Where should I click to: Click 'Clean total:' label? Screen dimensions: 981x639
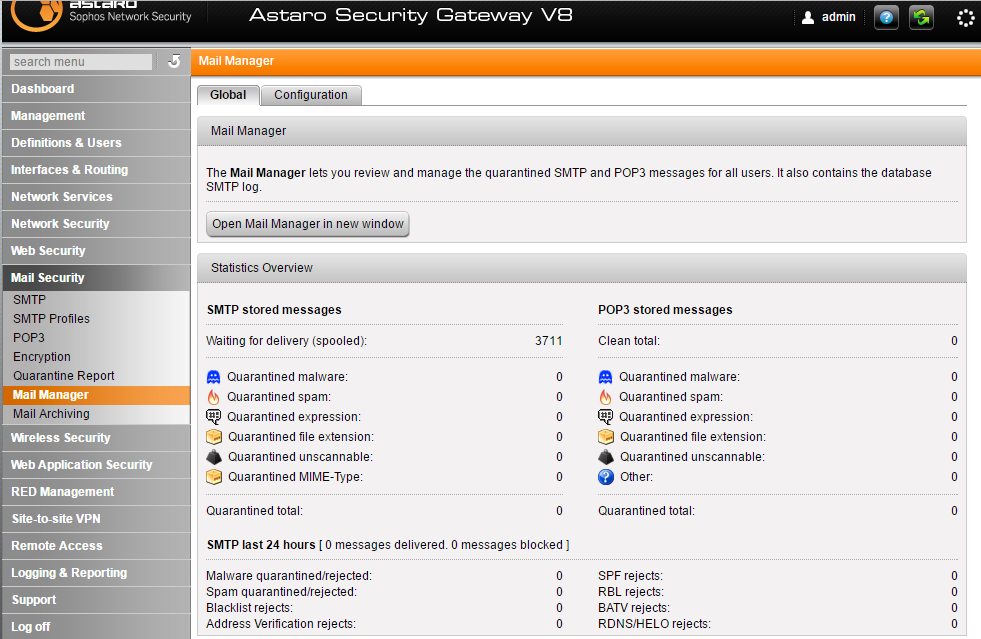click(x=629, y=341)
